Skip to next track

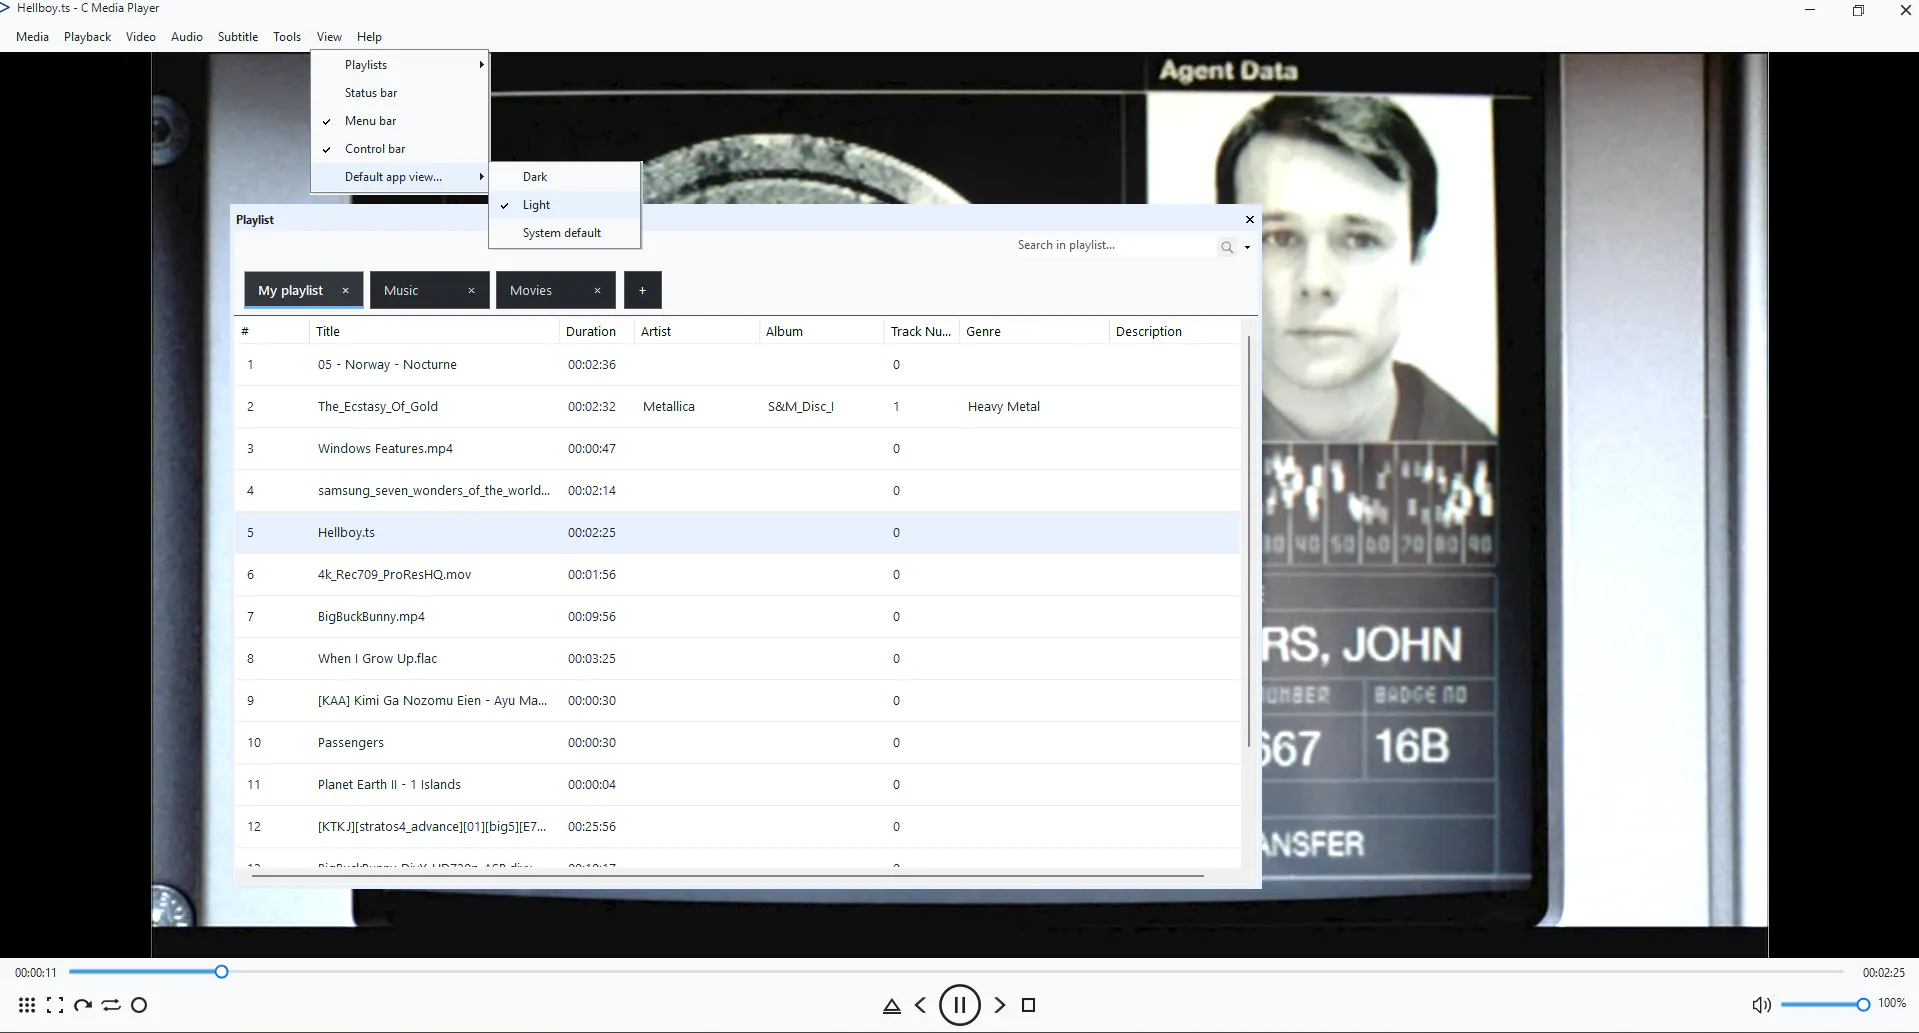pos(1000,1005)
